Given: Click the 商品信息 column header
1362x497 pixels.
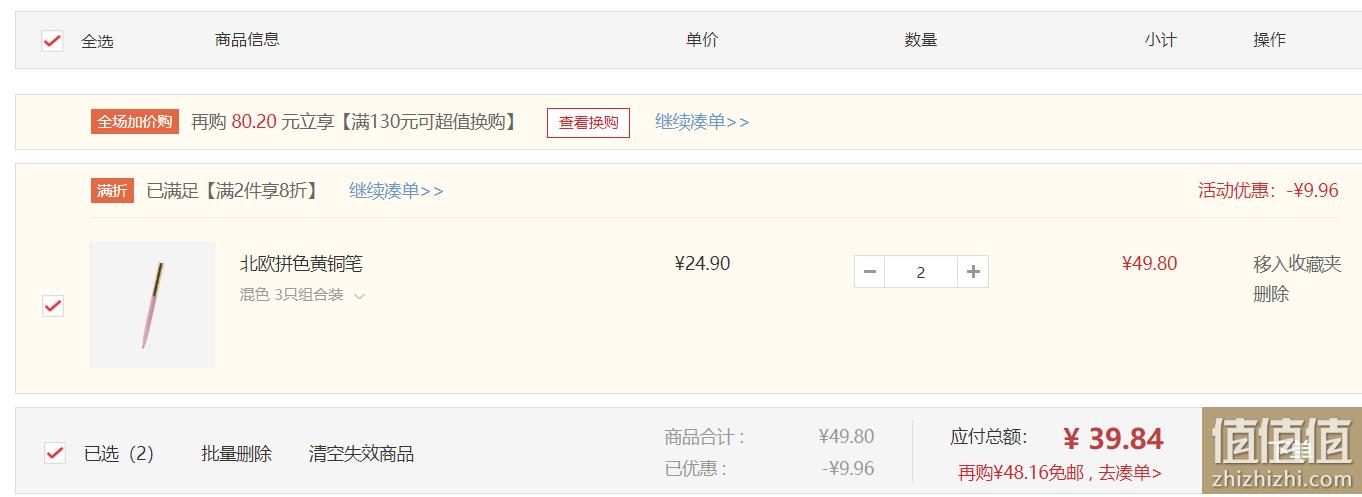Looking at the screenshot, I should [x=247, y=40].
